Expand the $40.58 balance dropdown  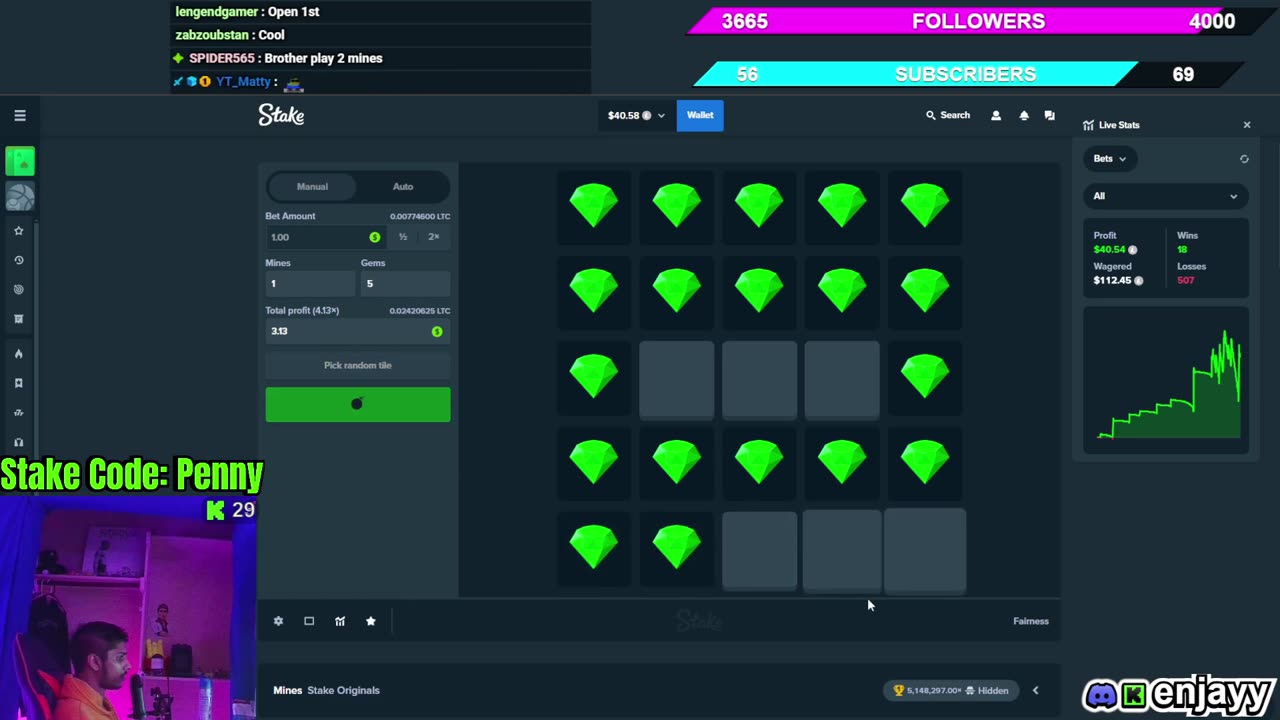click(x=636, y=115)
